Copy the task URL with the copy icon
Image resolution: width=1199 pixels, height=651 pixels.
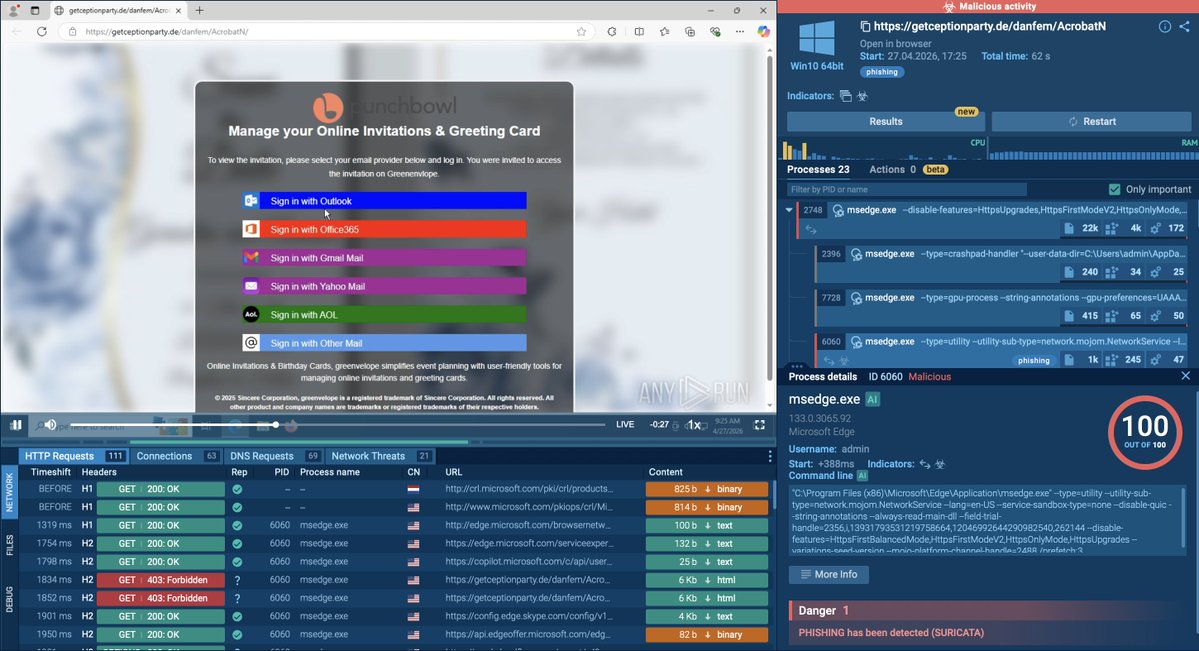tap(865, 26)
